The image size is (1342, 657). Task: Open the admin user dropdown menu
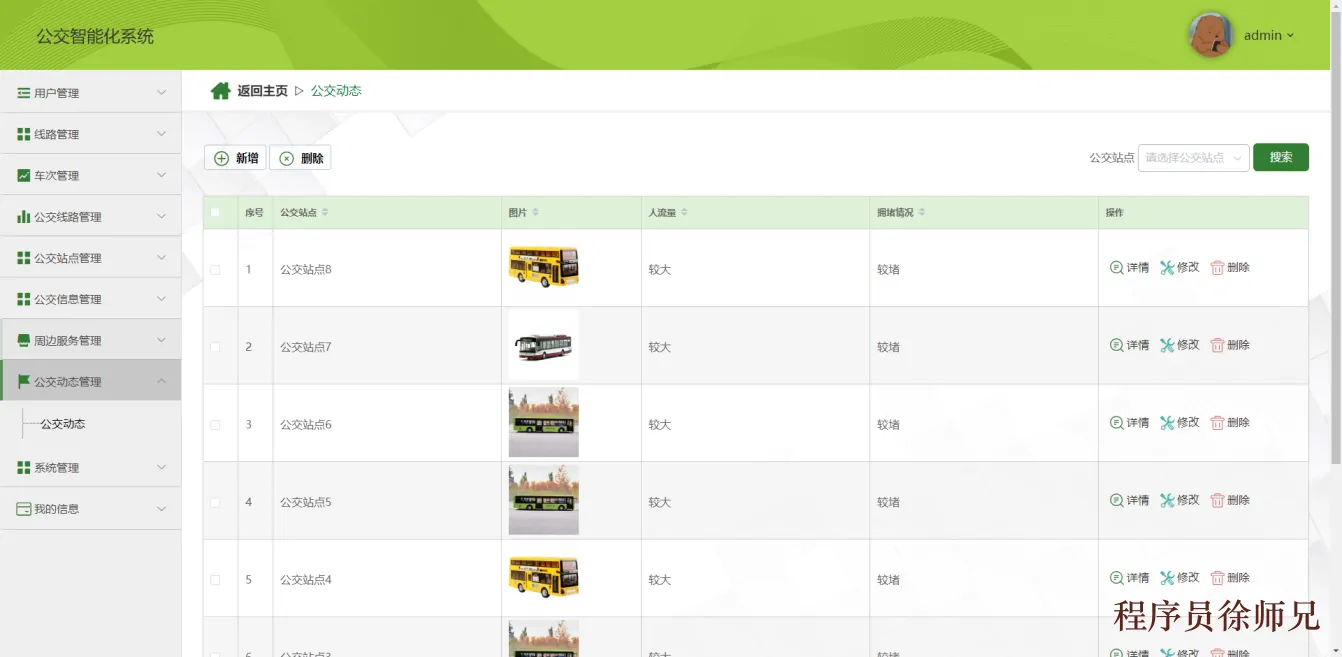[1269, 35]
